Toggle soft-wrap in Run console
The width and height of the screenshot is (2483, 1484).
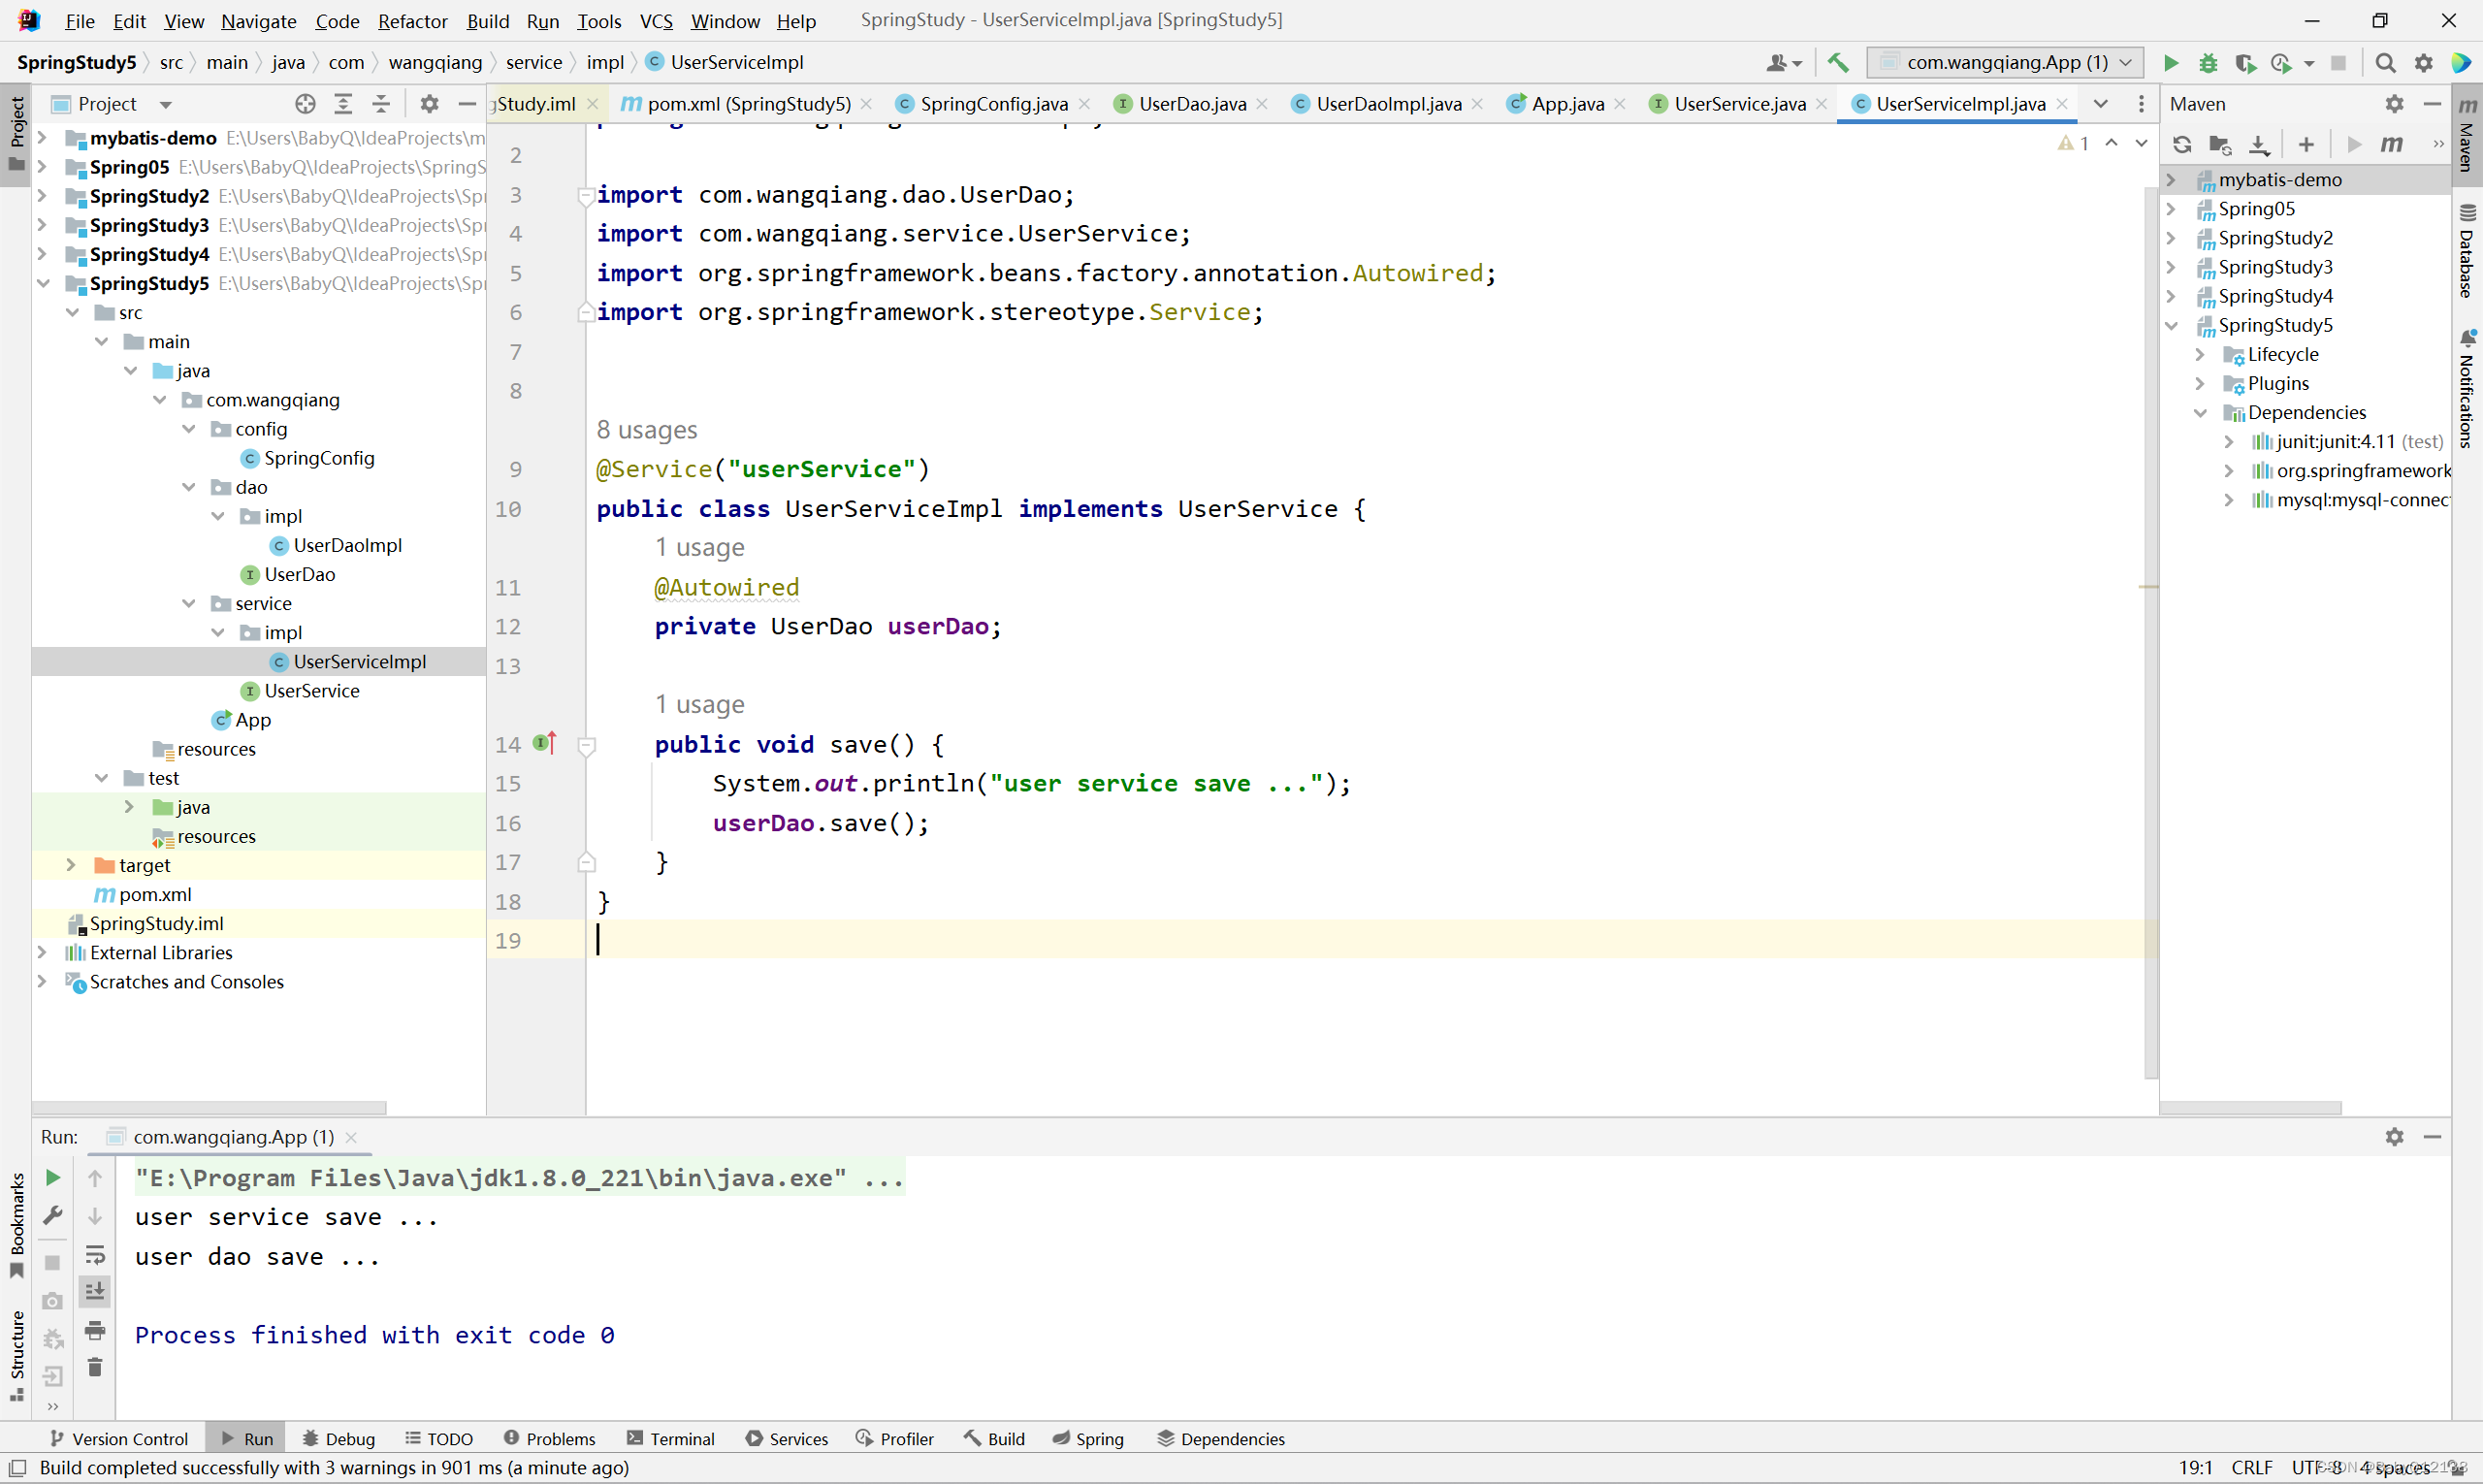pyautogui.click(x=95, y=1255)
